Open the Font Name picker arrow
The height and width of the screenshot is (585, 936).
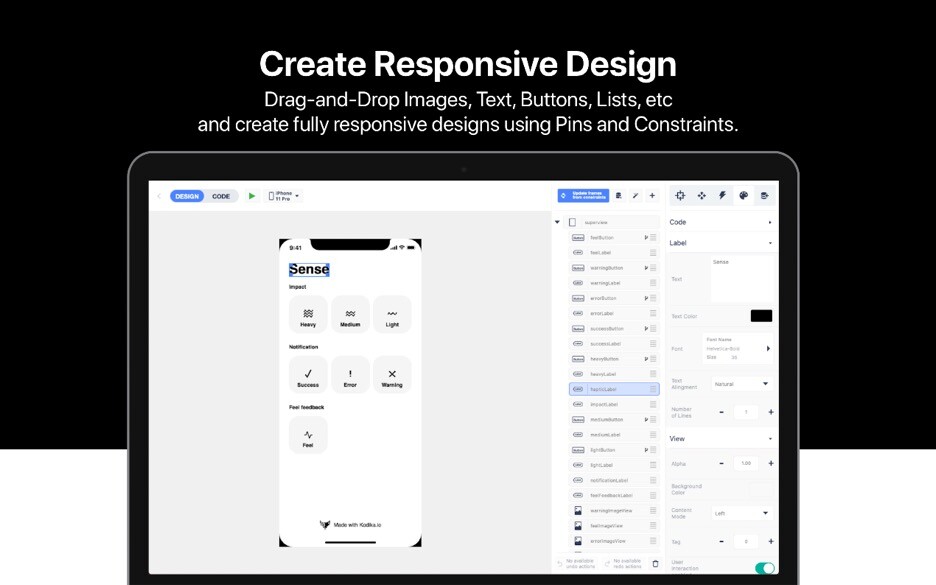(x=768, y=349)
